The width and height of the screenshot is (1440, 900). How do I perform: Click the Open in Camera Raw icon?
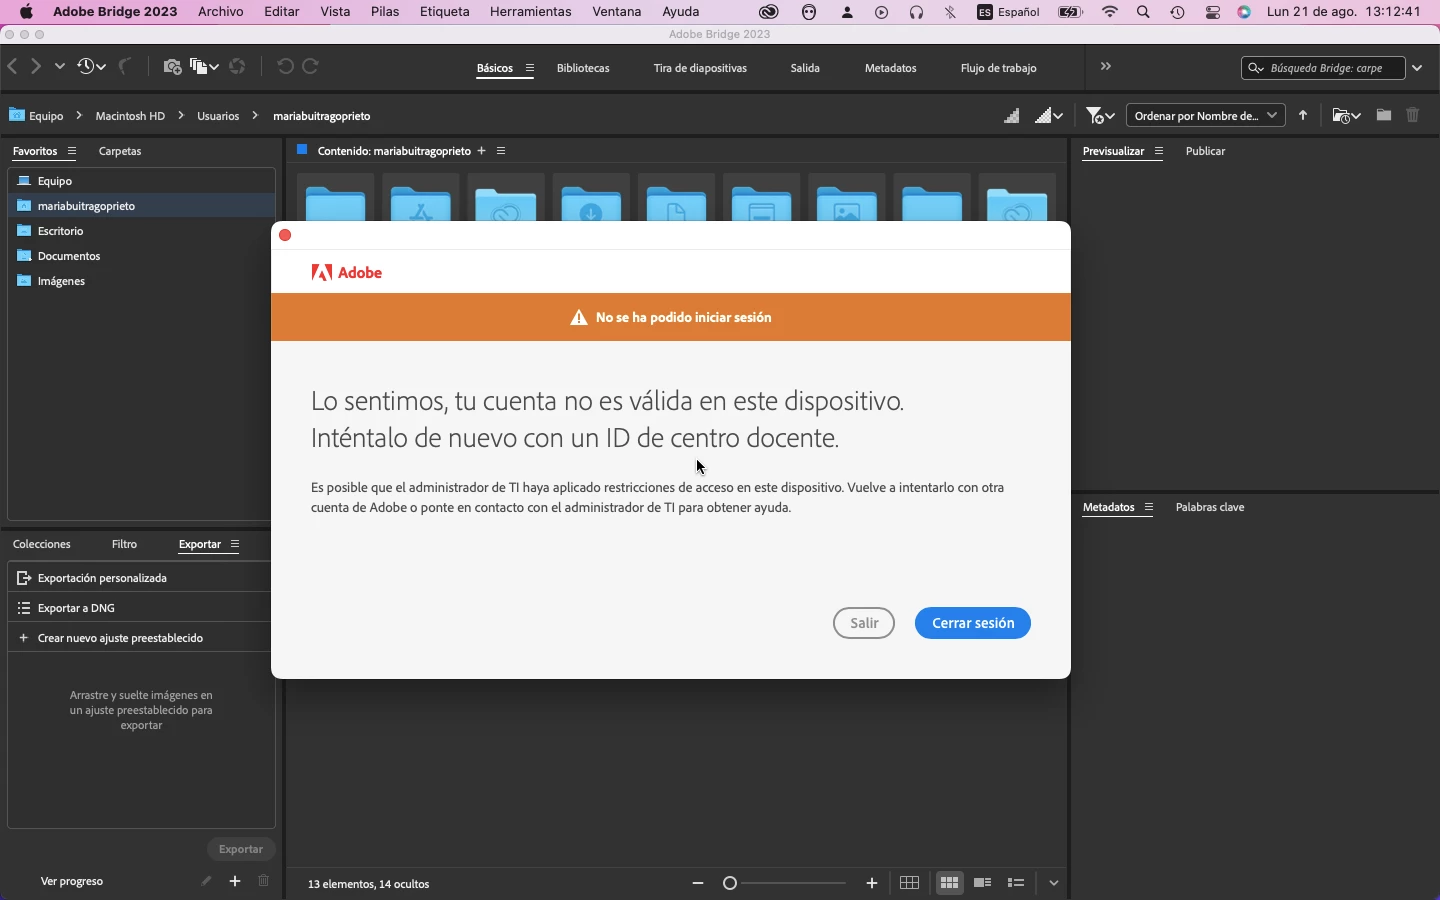tap(238, 67)
